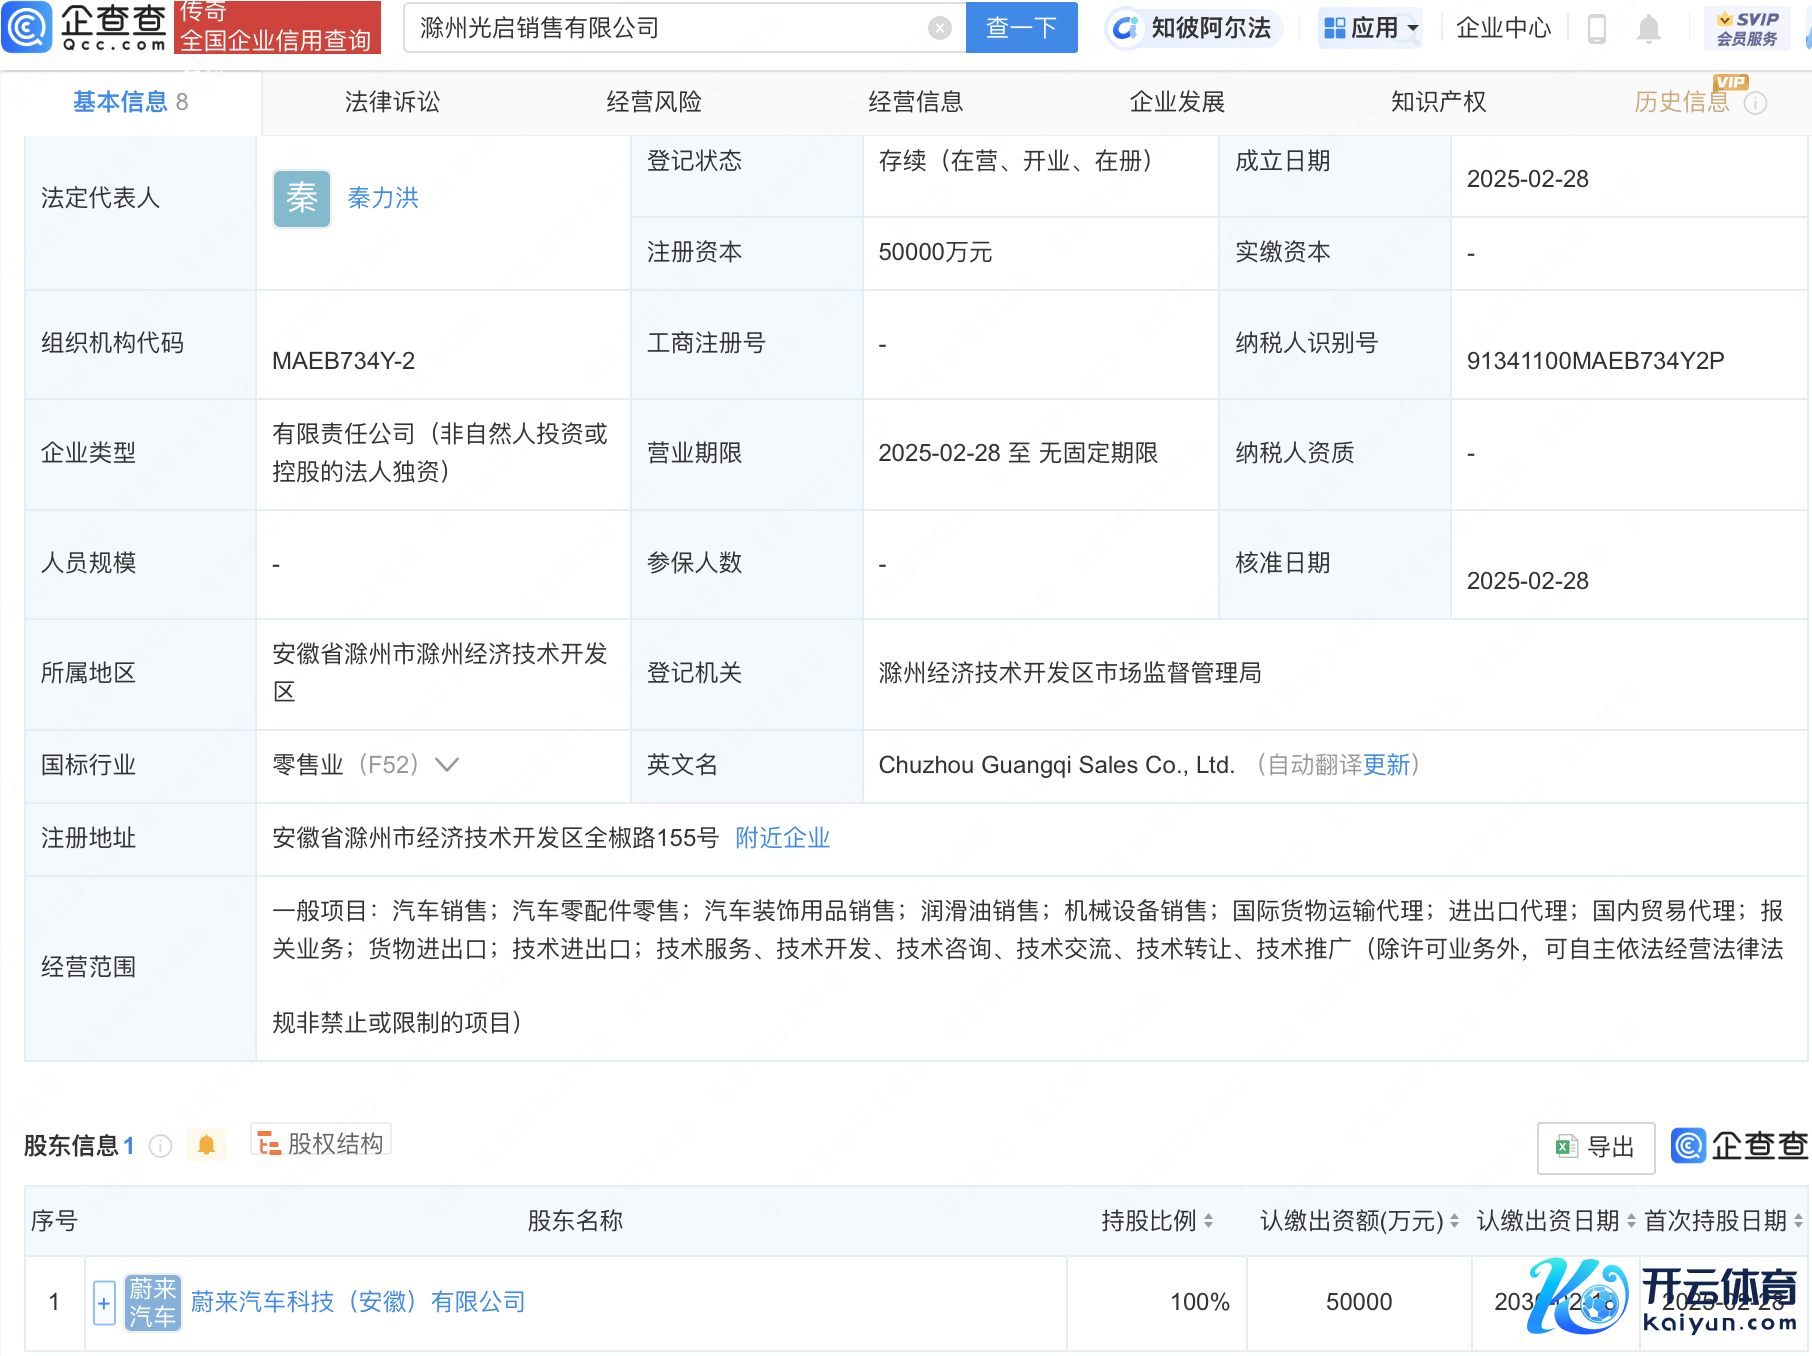Click the SVIP member service icon
This screenshot has width=1812, height=1356.
[x=1747, y=28]
